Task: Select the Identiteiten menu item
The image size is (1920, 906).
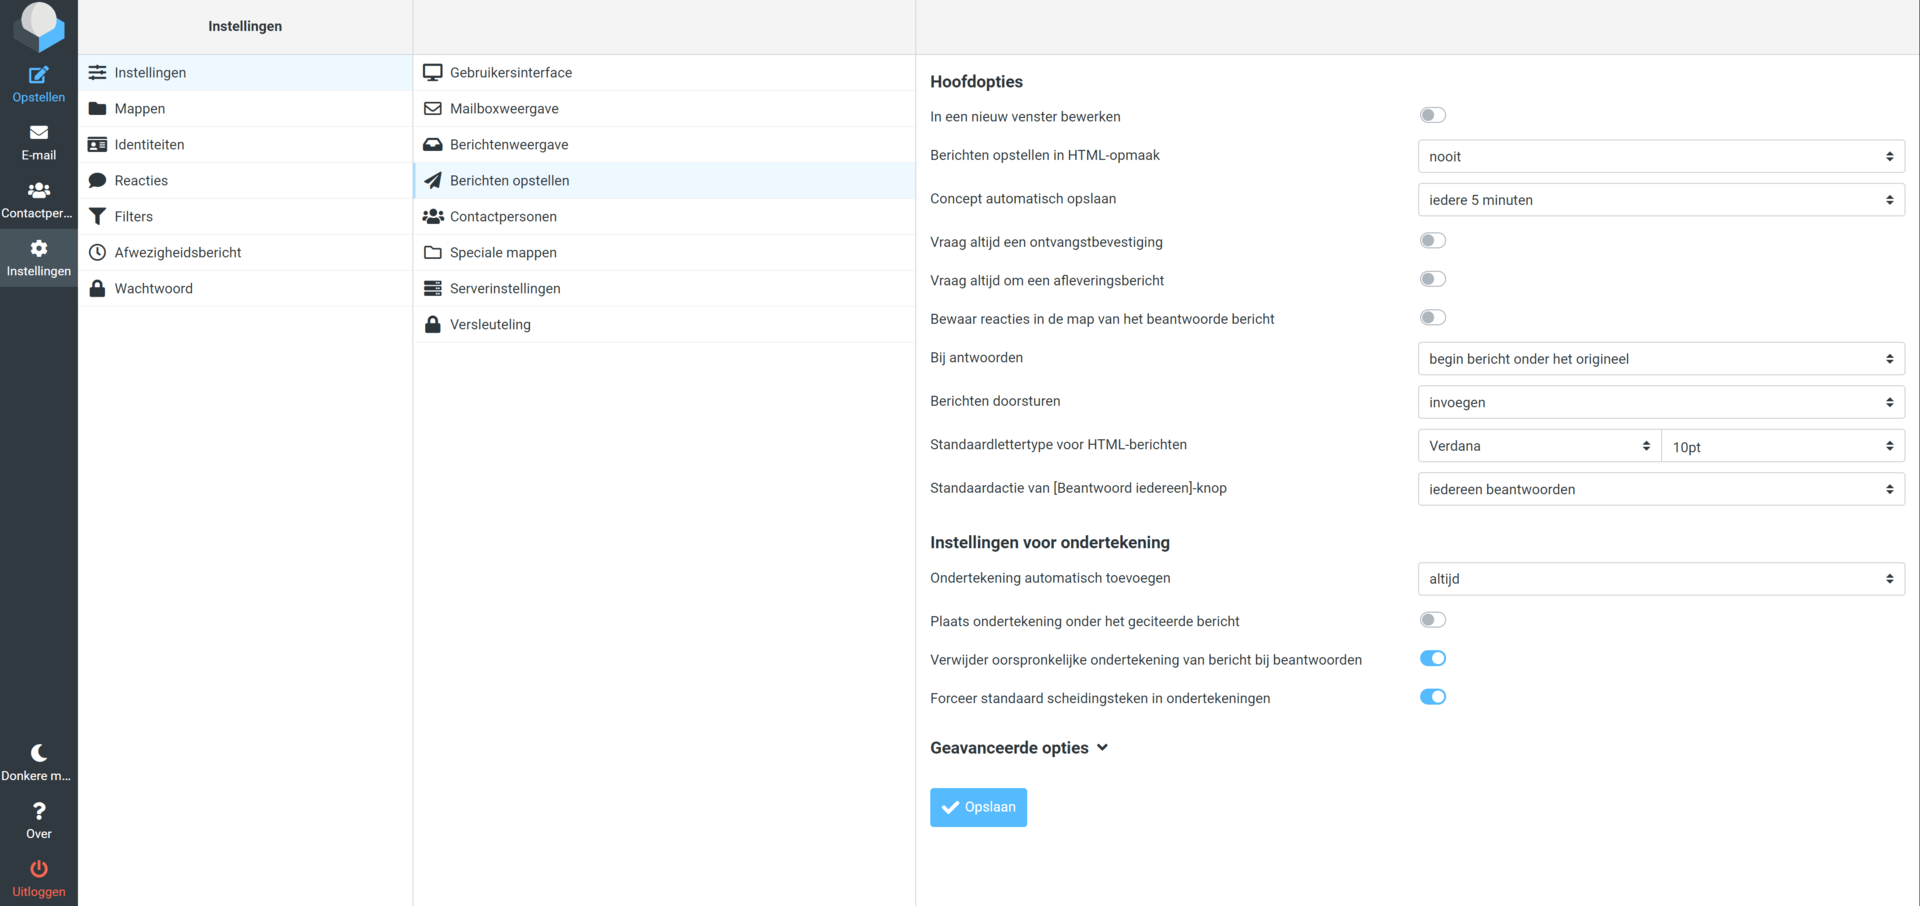Action: (245, 144)
